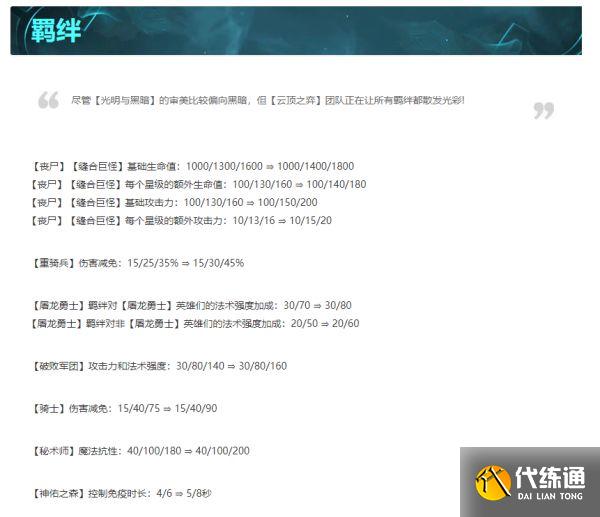Select the 每个星级的额外生命值 line
600x517 pixels.
(199, 184)
